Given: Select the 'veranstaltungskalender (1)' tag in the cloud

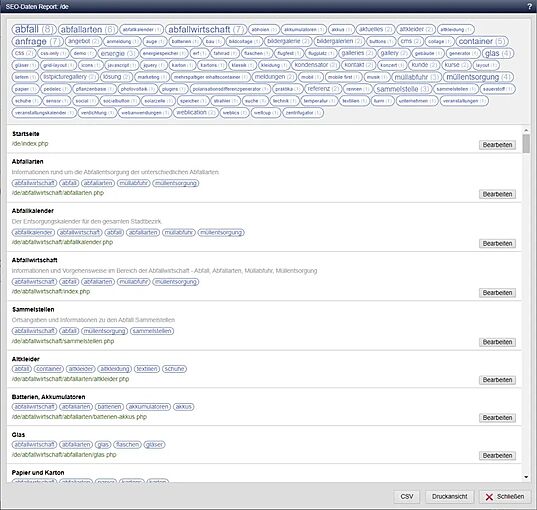Looking at the screenshot, I should point(44,113).
